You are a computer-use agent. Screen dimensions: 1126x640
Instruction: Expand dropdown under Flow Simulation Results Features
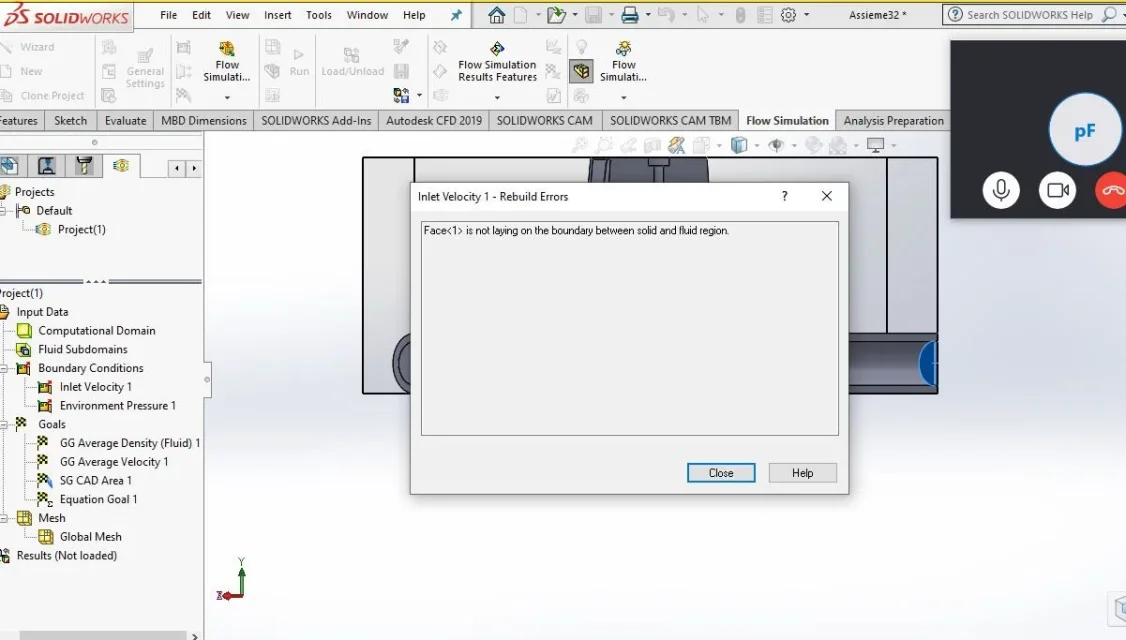click(x=497, y=98)
